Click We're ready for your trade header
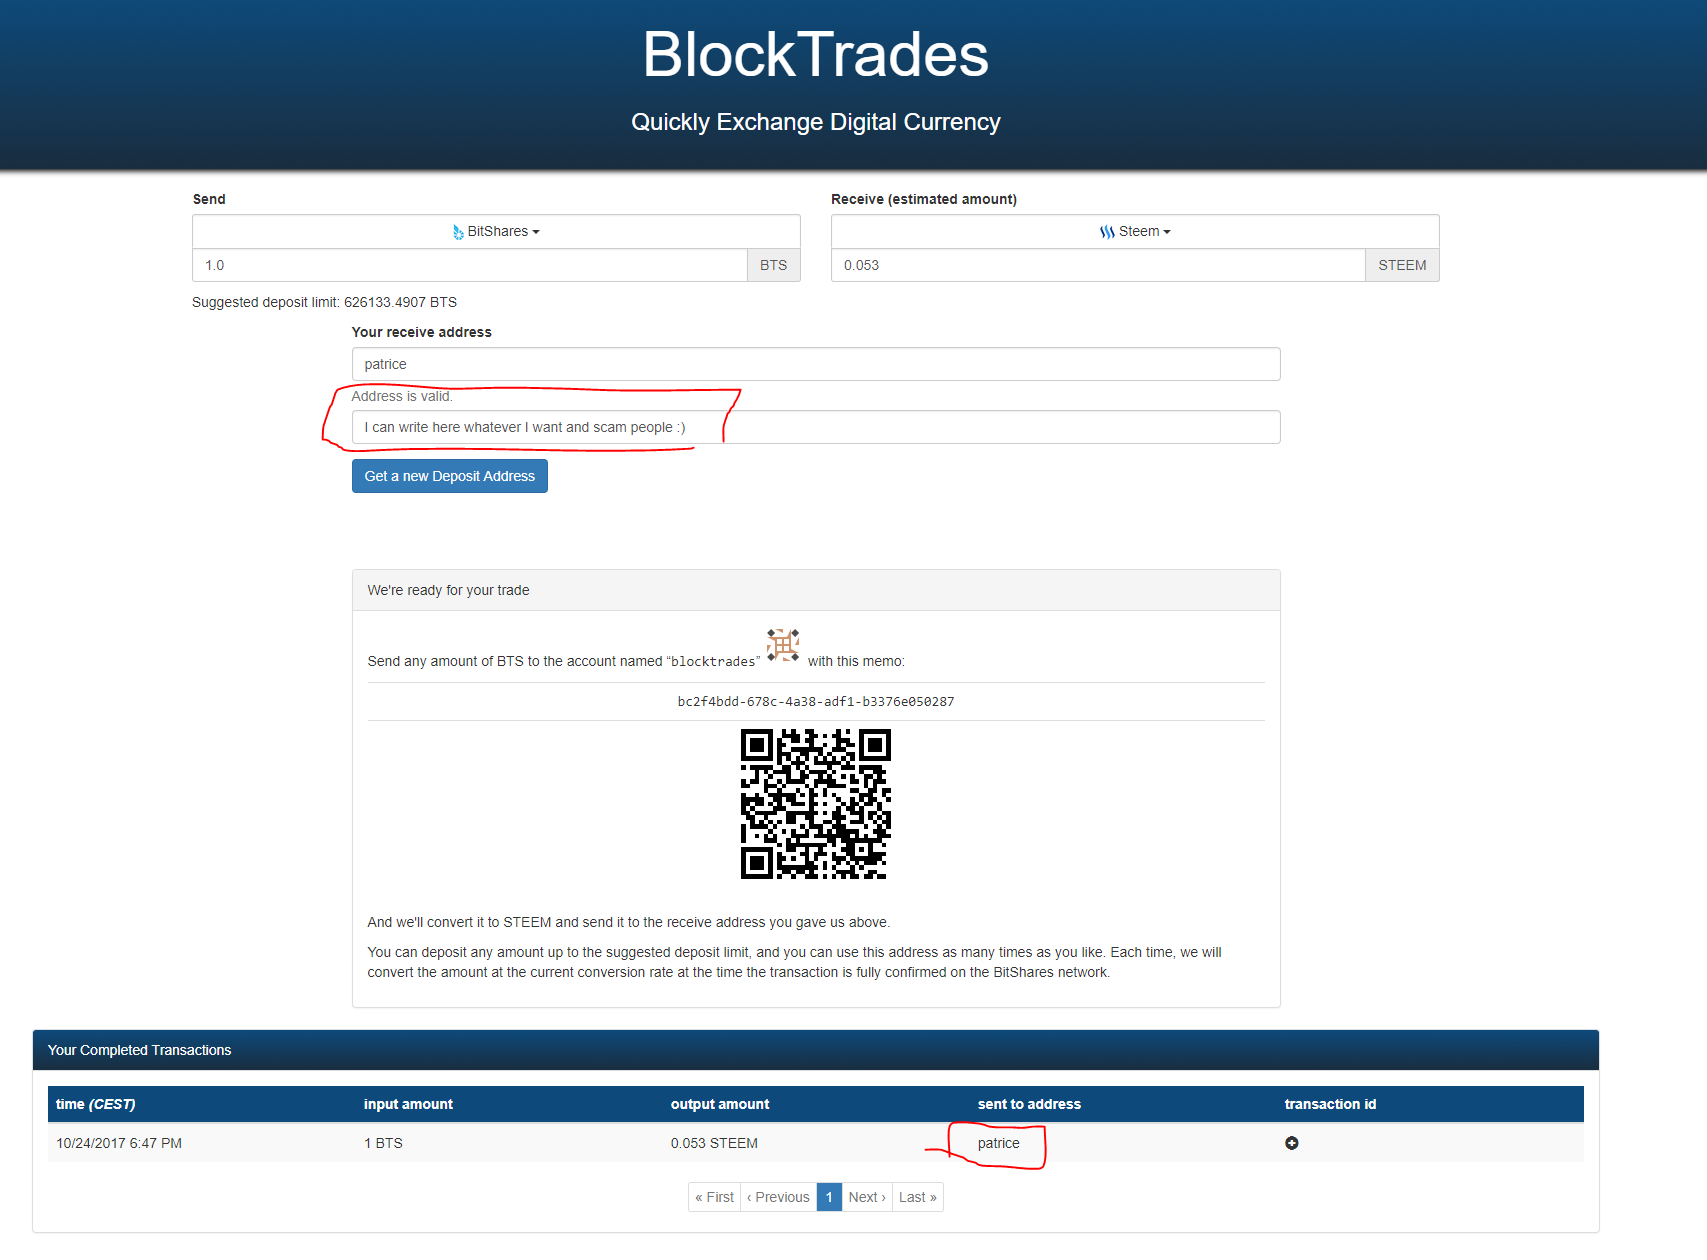Viewport: 1707px width, 1260px height. [x=816, y=590]
